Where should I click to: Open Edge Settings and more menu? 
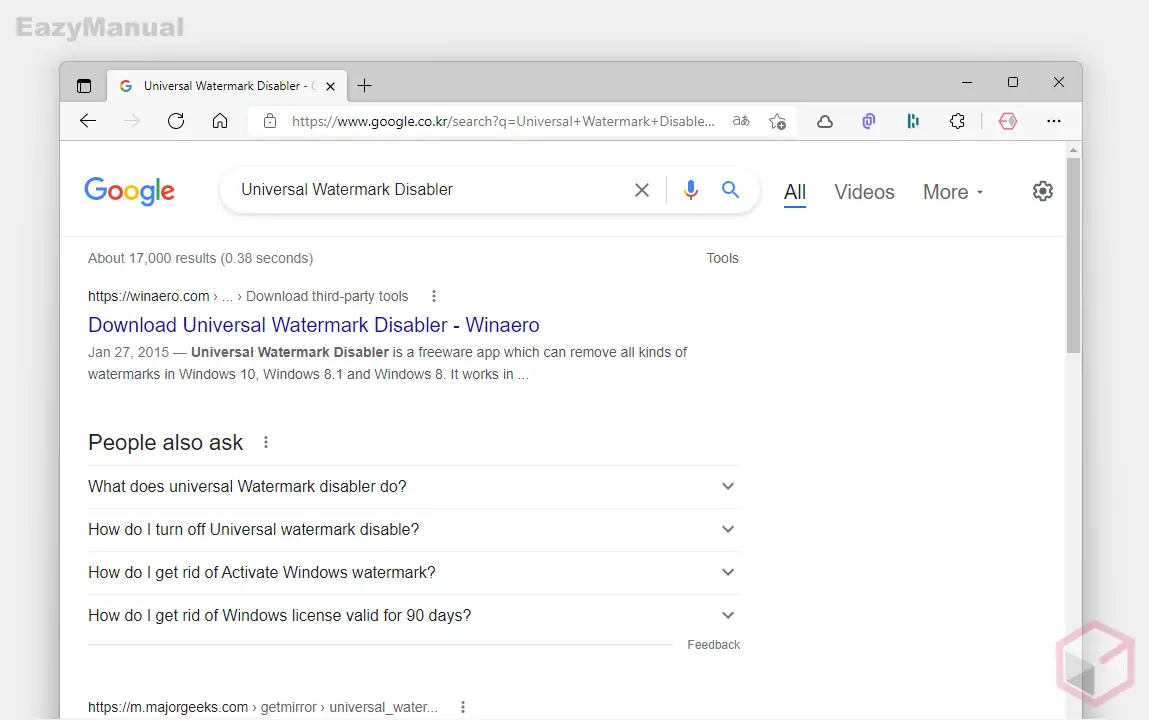[x=1054, y=121]
